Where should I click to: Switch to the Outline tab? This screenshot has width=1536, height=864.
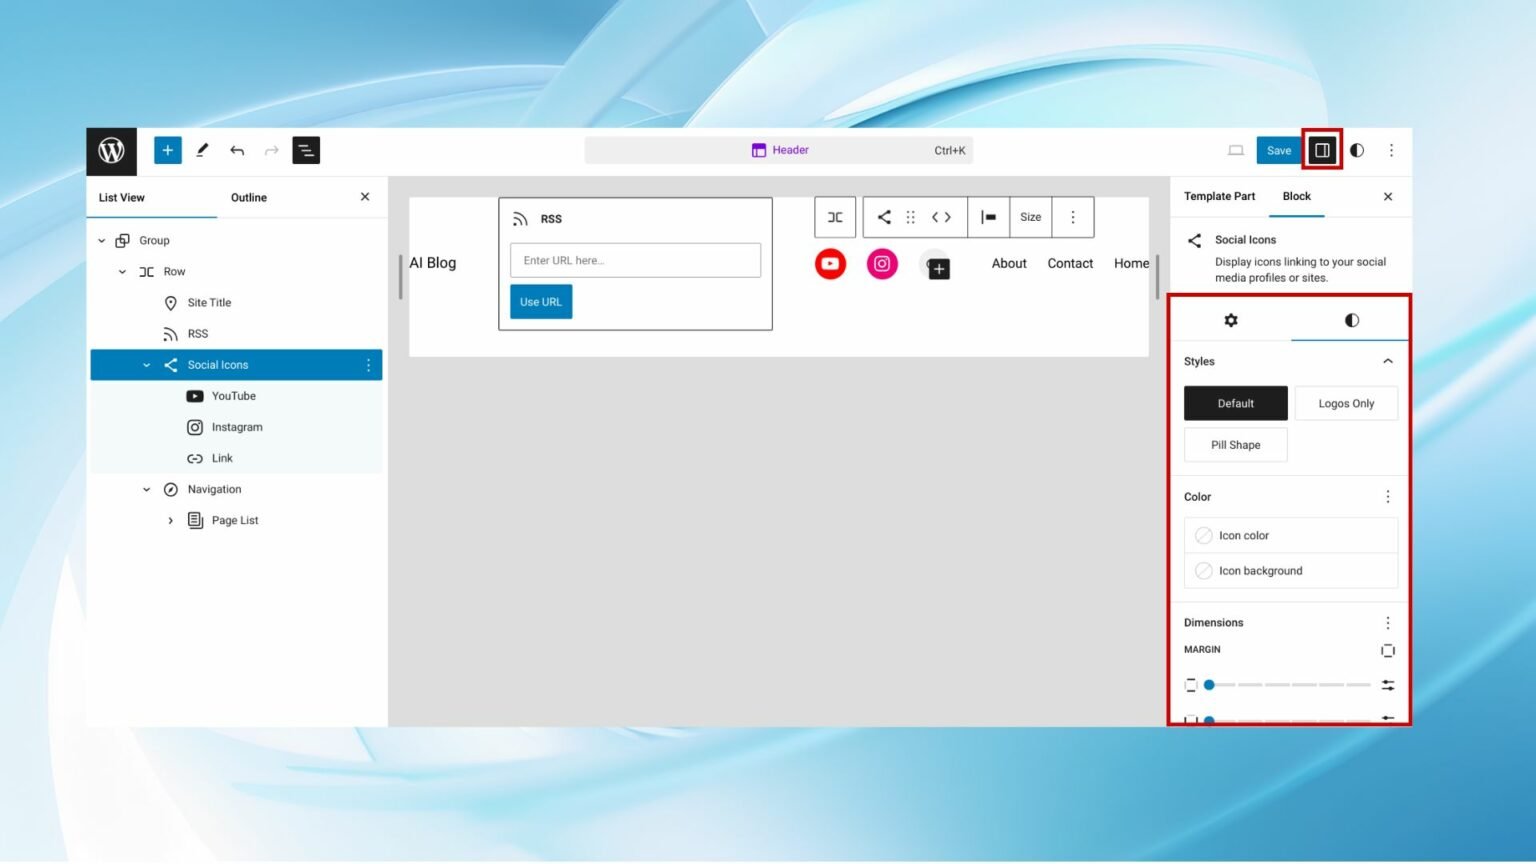[248, 197]
